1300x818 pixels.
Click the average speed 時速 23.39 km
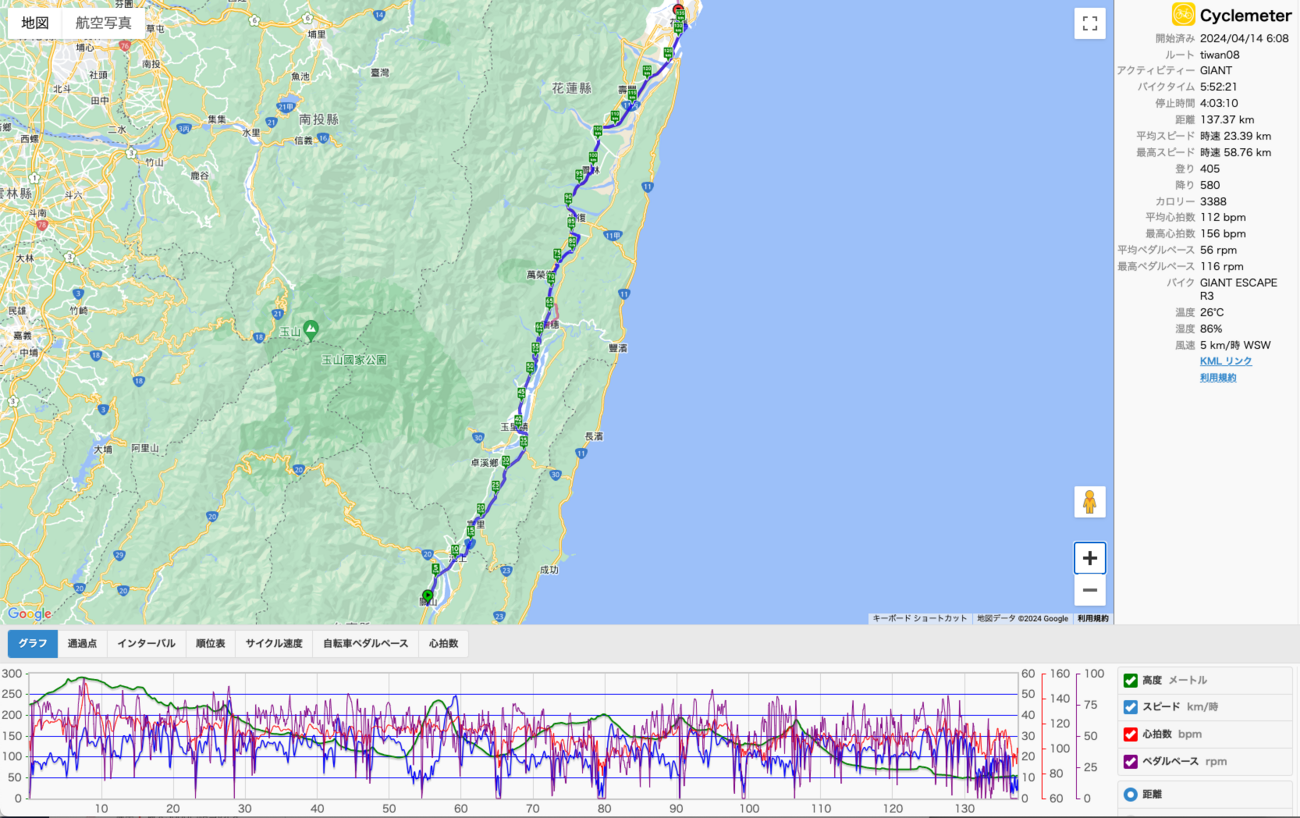point(1236,136)
